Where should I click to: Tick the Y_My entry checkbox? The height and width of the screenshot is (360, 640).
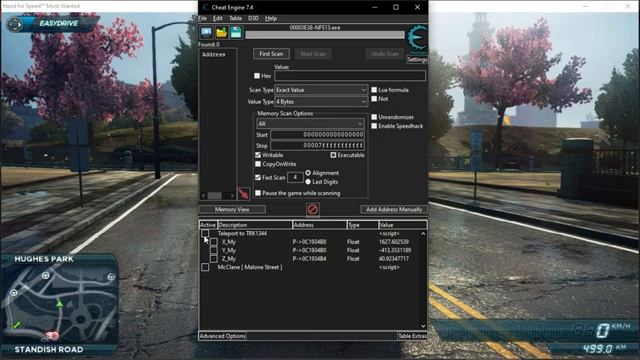213,250
